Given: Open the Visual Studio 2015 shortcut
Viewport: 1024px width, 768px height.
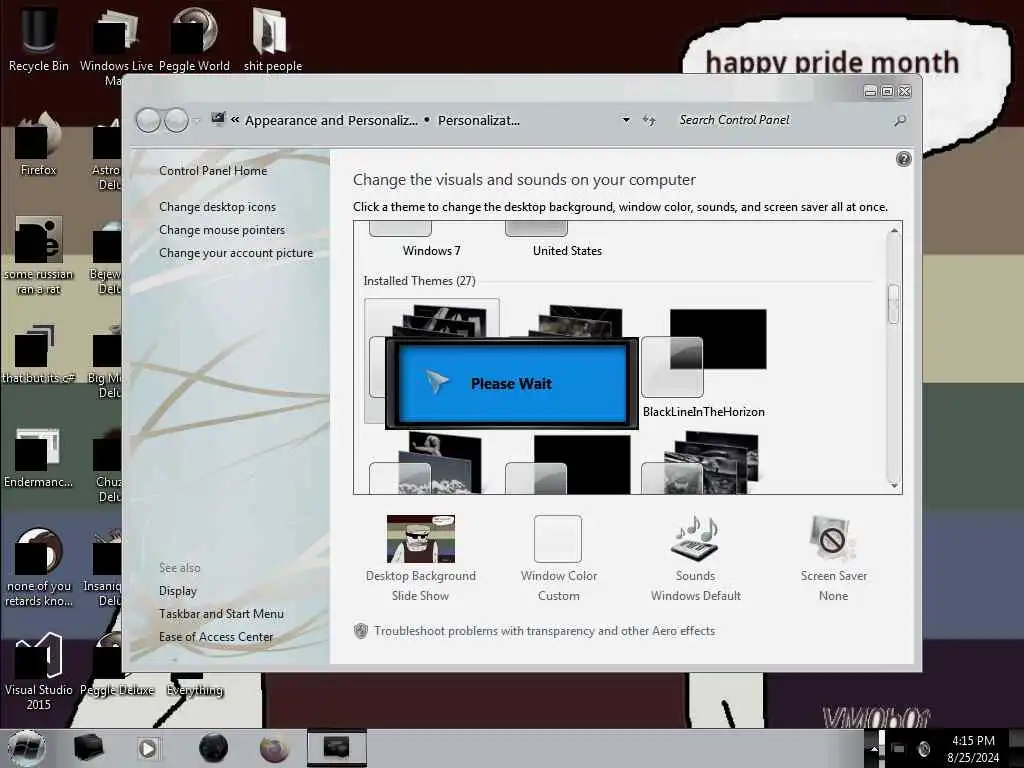Looking at the screenshot, I should (39, 669).
